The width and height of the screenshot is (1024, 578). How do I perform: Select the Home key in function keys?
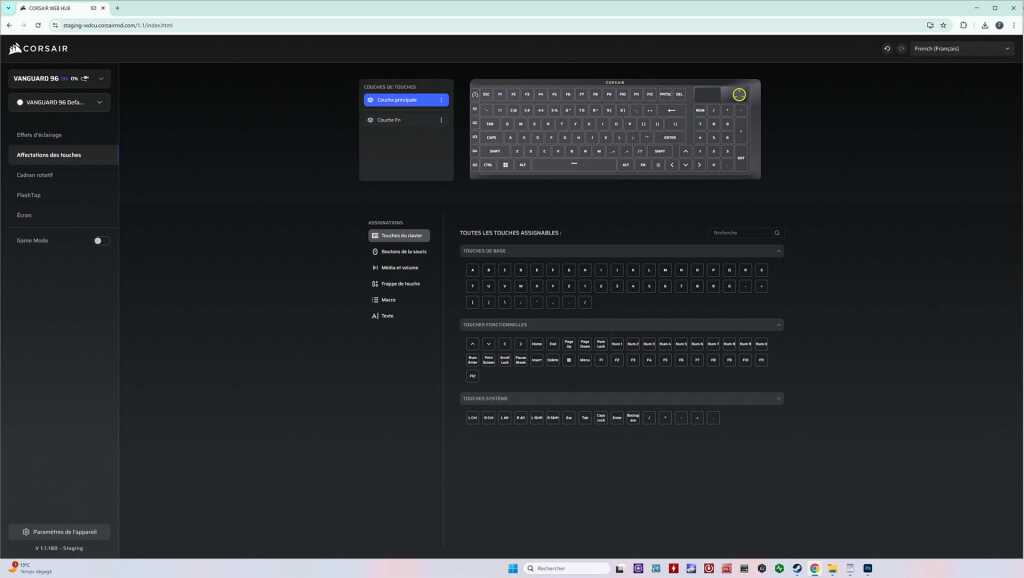[536, 344]
